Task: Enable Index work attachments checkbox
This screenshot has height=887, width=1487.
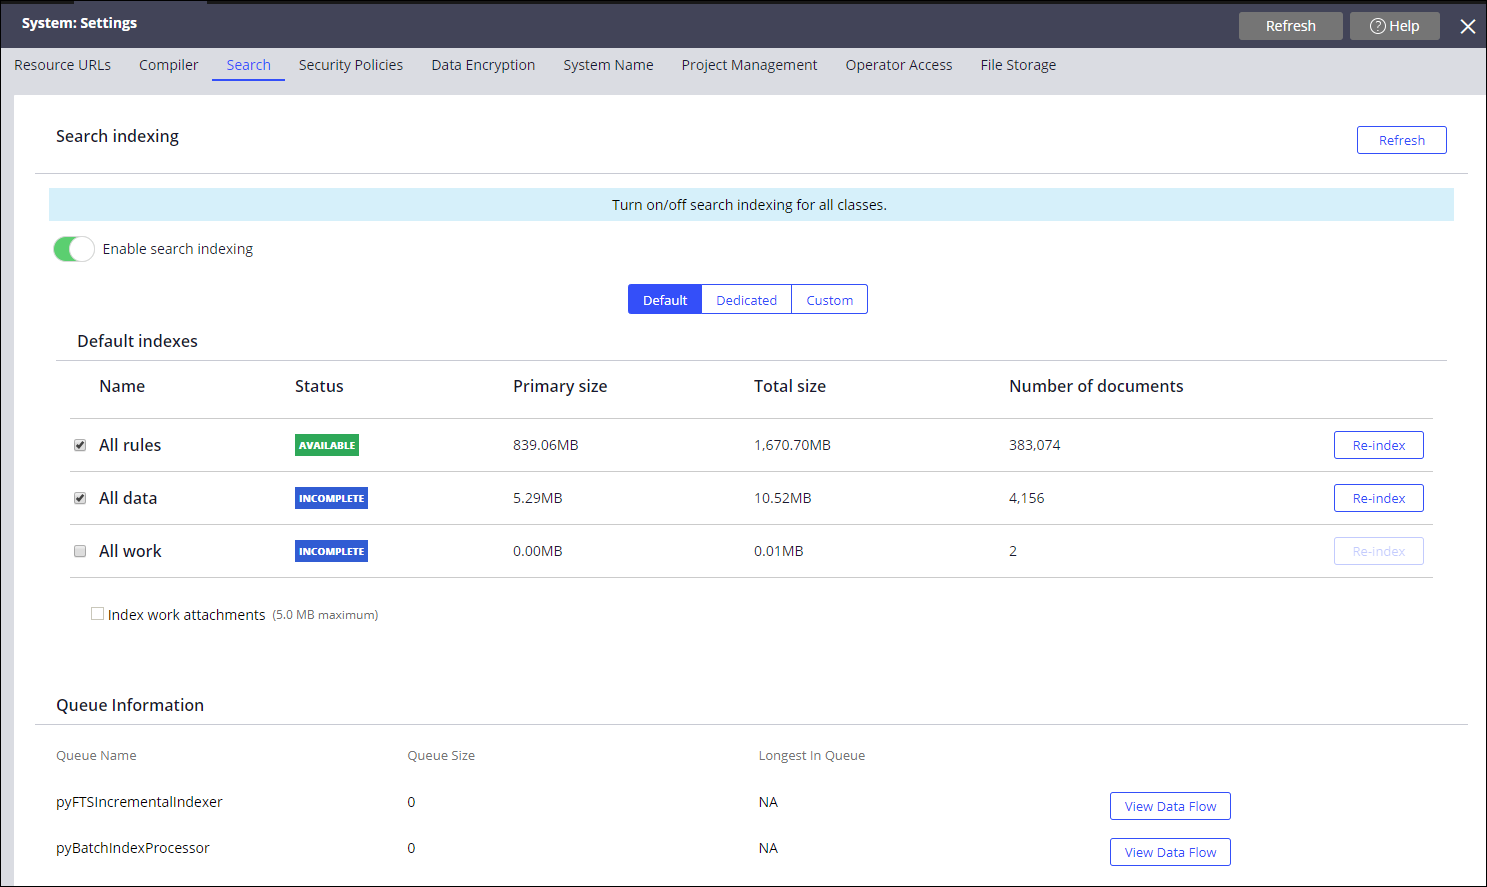Action: [97, 614]
